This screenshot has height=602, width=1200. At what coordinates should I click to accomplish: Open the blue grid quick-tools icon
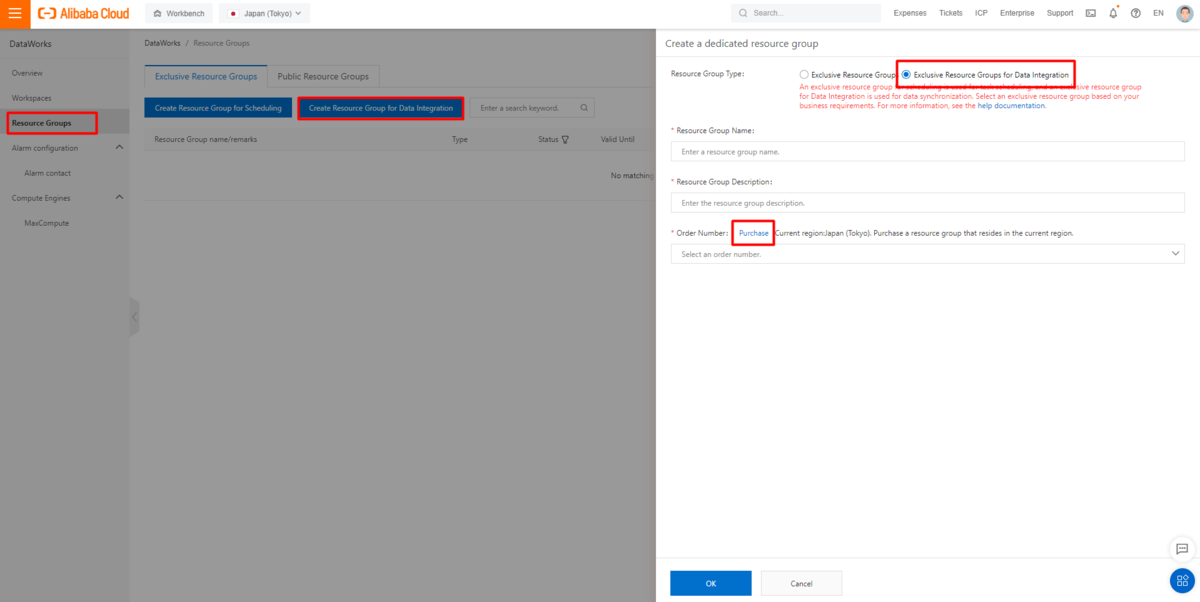click(x=1183, y=580)
